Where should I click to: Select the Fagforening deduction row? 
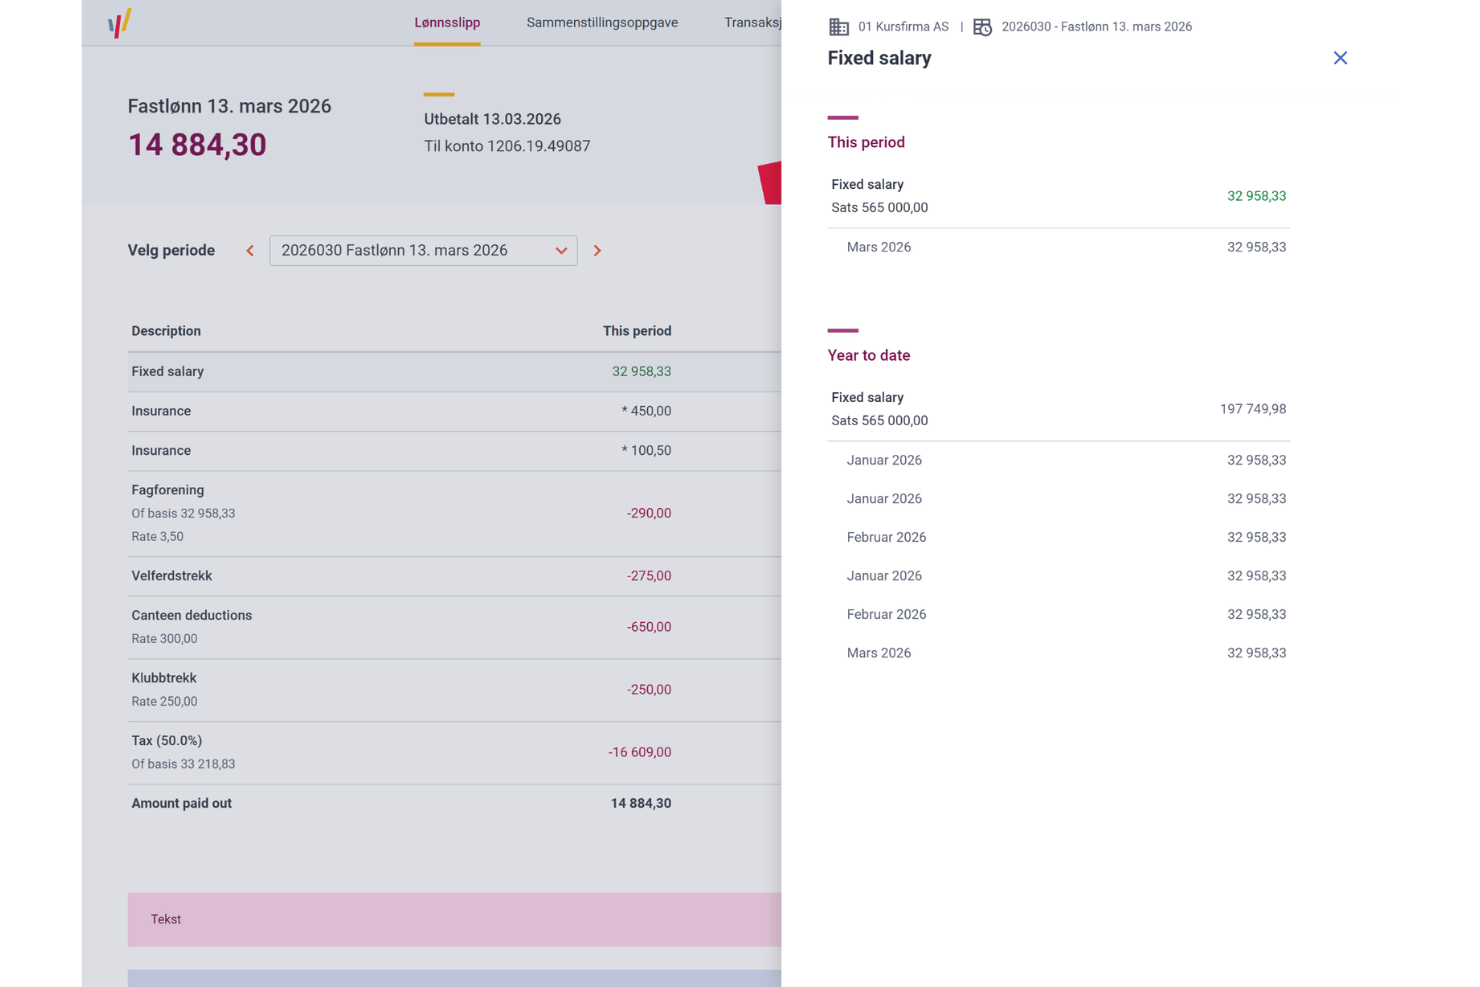pos(454,513)
